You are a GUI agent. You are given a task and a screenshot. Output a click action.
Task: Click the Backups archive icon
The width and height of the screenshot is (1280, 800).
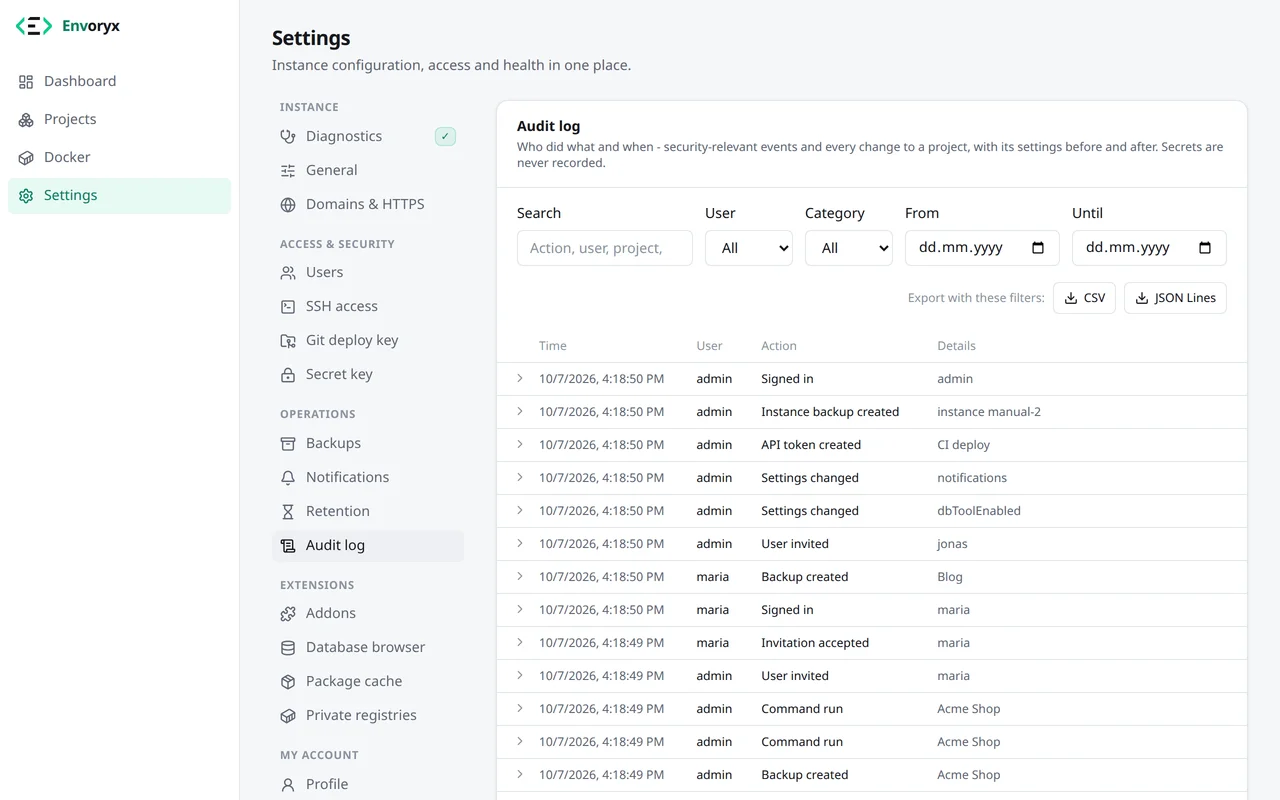(x=288, y=443)
